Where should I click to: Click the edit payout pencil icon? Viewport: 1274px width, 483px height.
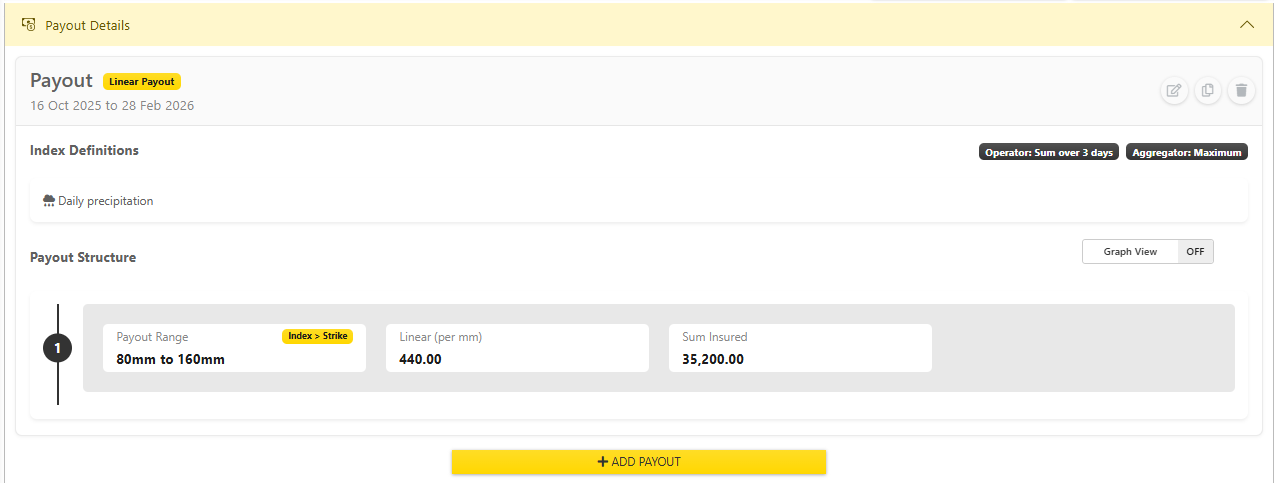point(1175,91)
